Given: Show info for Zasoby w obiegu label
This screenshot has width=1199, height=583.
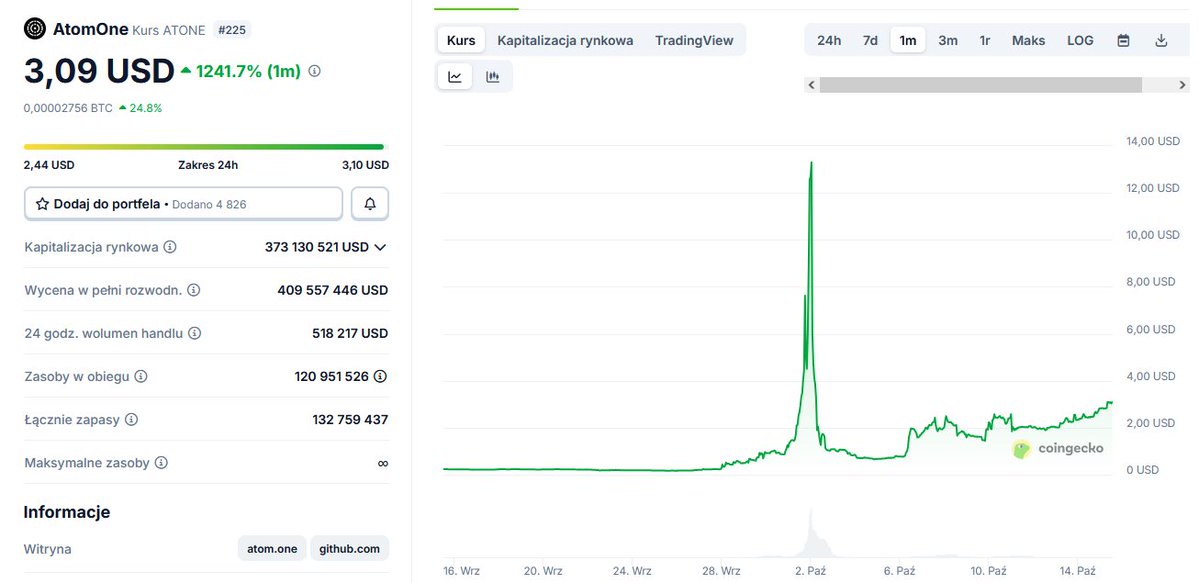Looking at the screenshot, I should (141, 376).
